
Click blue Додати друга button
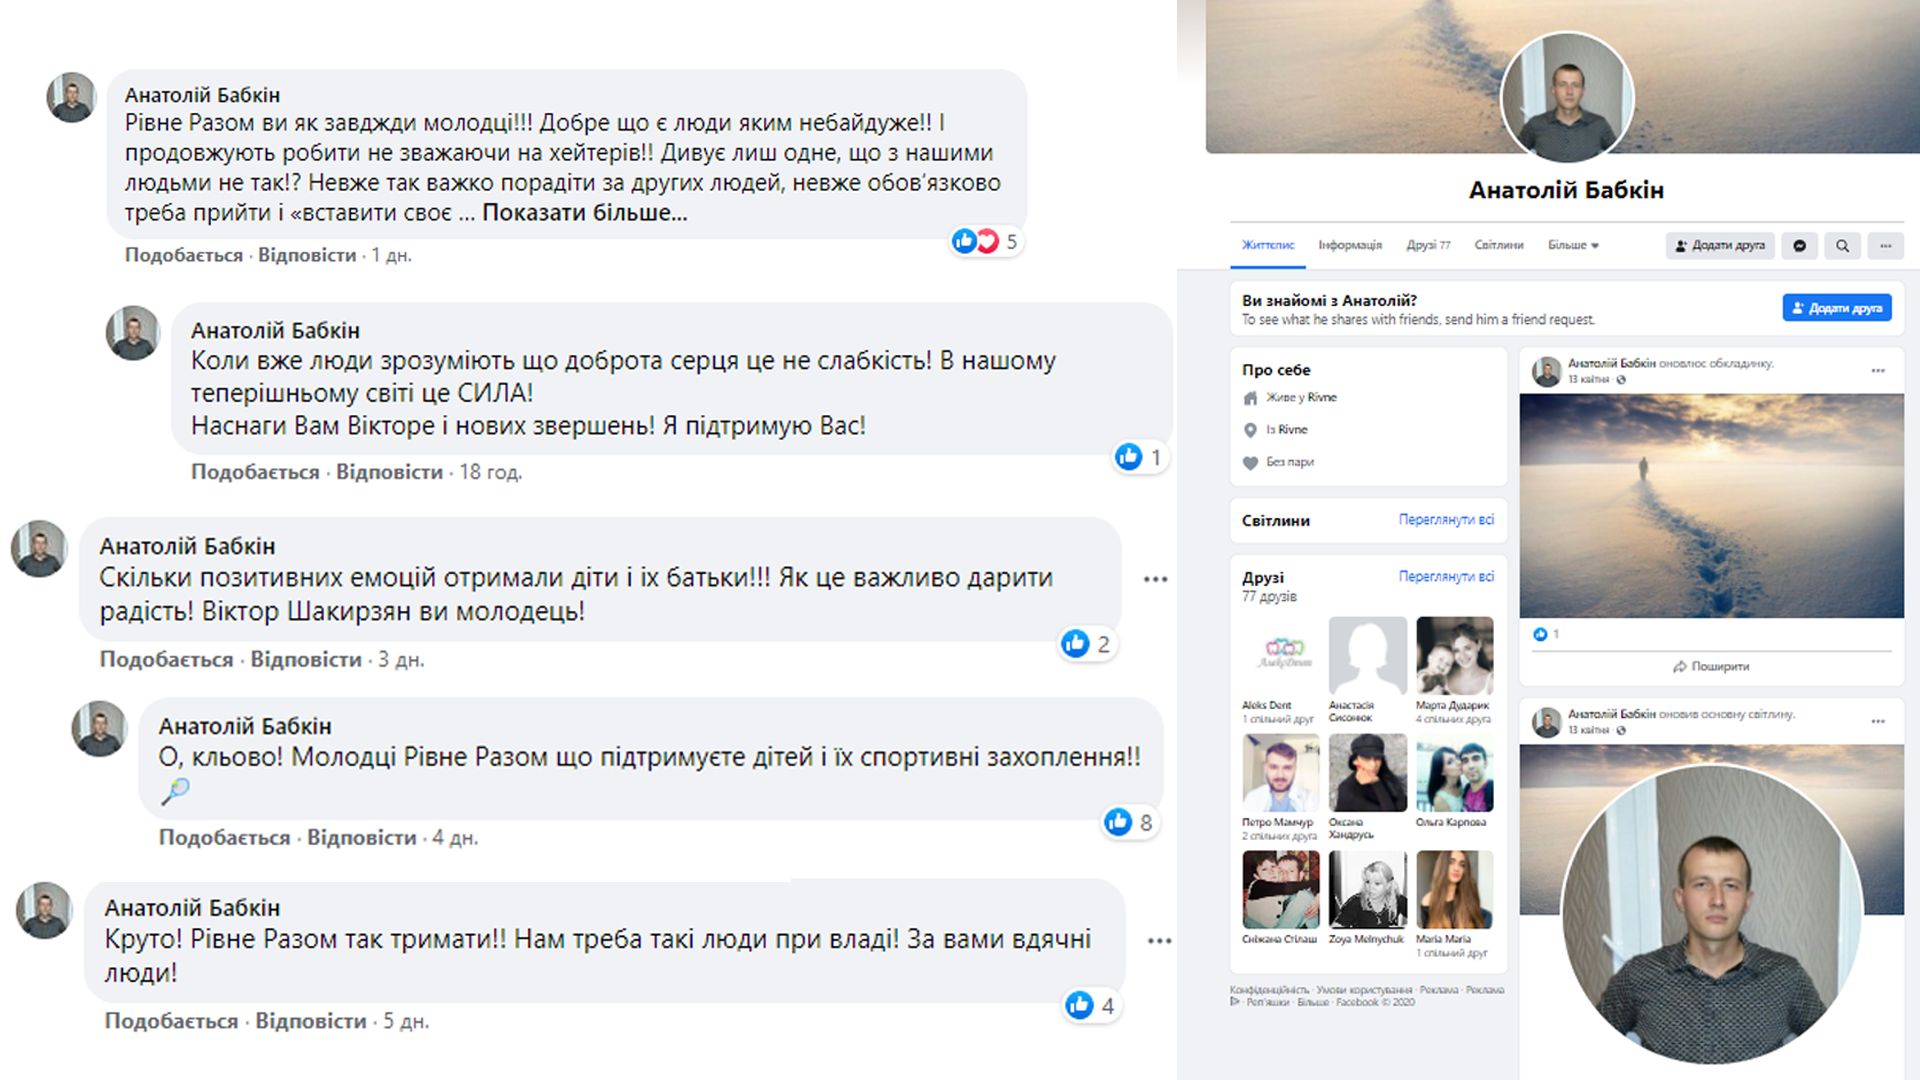coord(1837,308)
